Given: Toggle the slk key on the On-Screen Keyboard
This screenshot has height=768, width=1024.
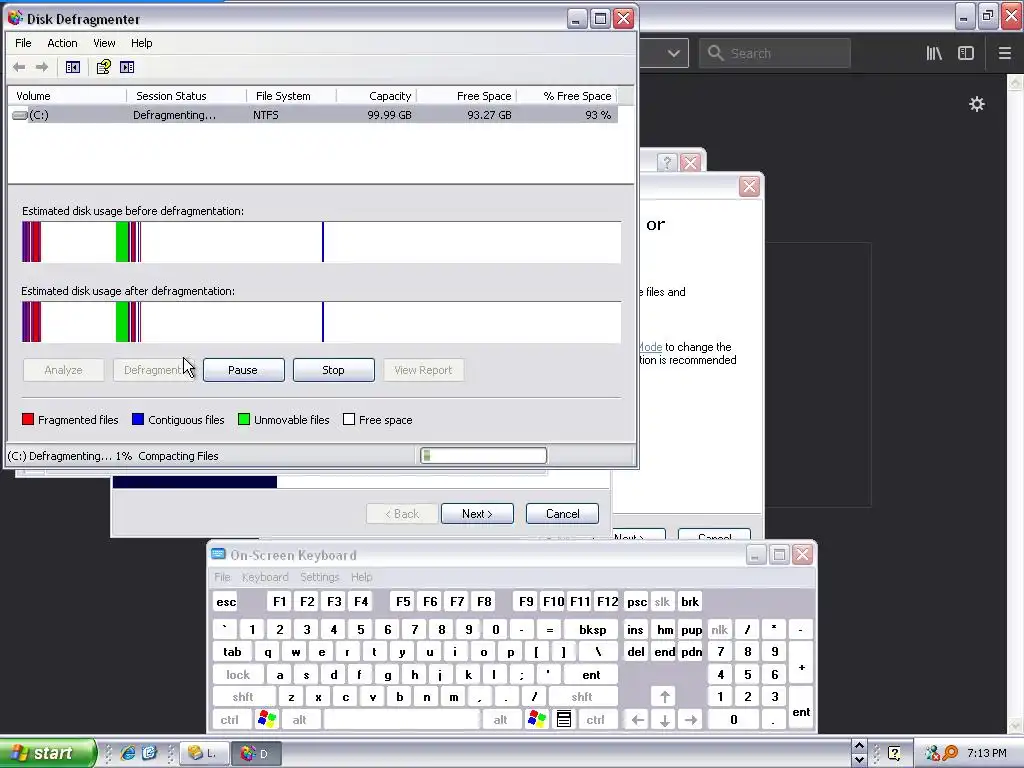Looking at the screenshot, I should [x=662, y=601].
